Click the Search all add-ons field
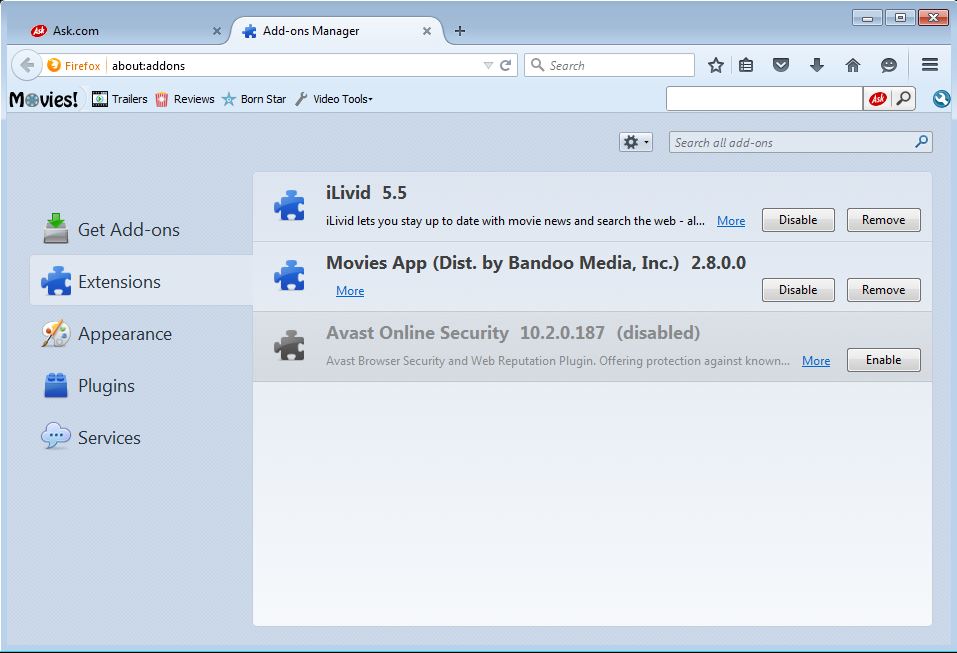The height and width of the screenshot is (653, 957). click(x=800, y=142)
